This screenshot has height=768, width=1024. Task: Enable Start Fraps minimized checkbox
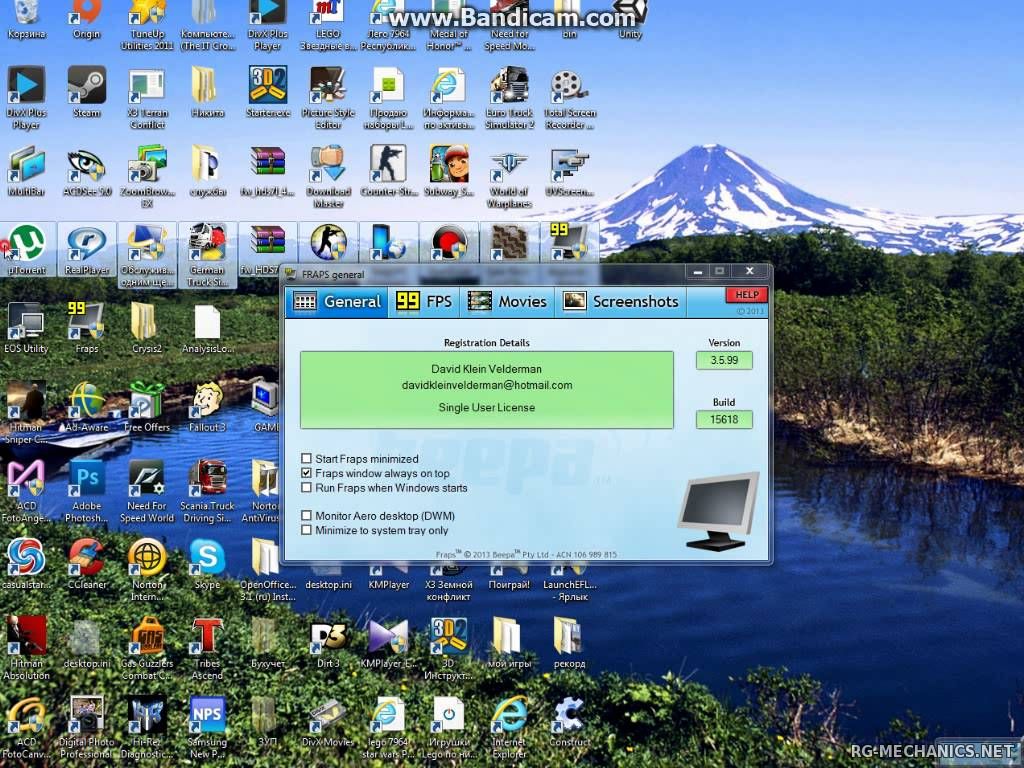point(307,459)
